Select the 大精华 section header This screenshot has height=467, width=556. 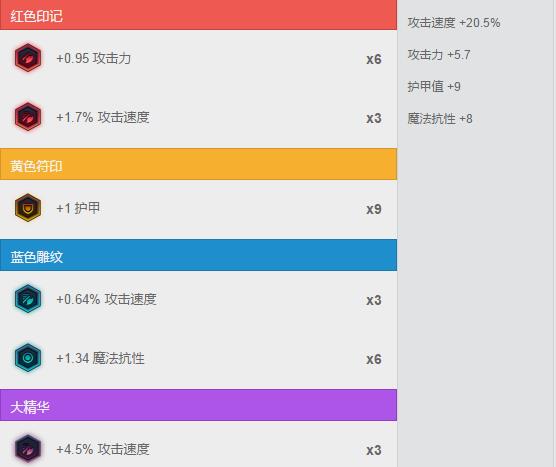pos(198,405)
